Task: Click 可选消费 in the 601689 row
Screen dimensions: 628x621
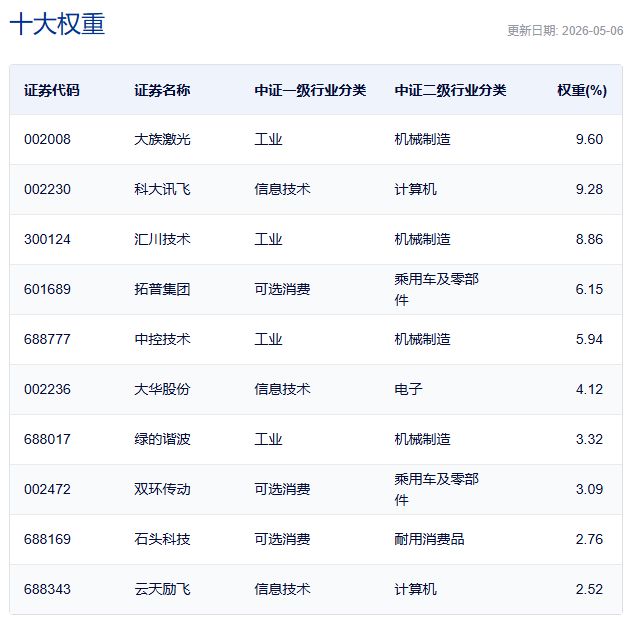Action: [282, 289]
